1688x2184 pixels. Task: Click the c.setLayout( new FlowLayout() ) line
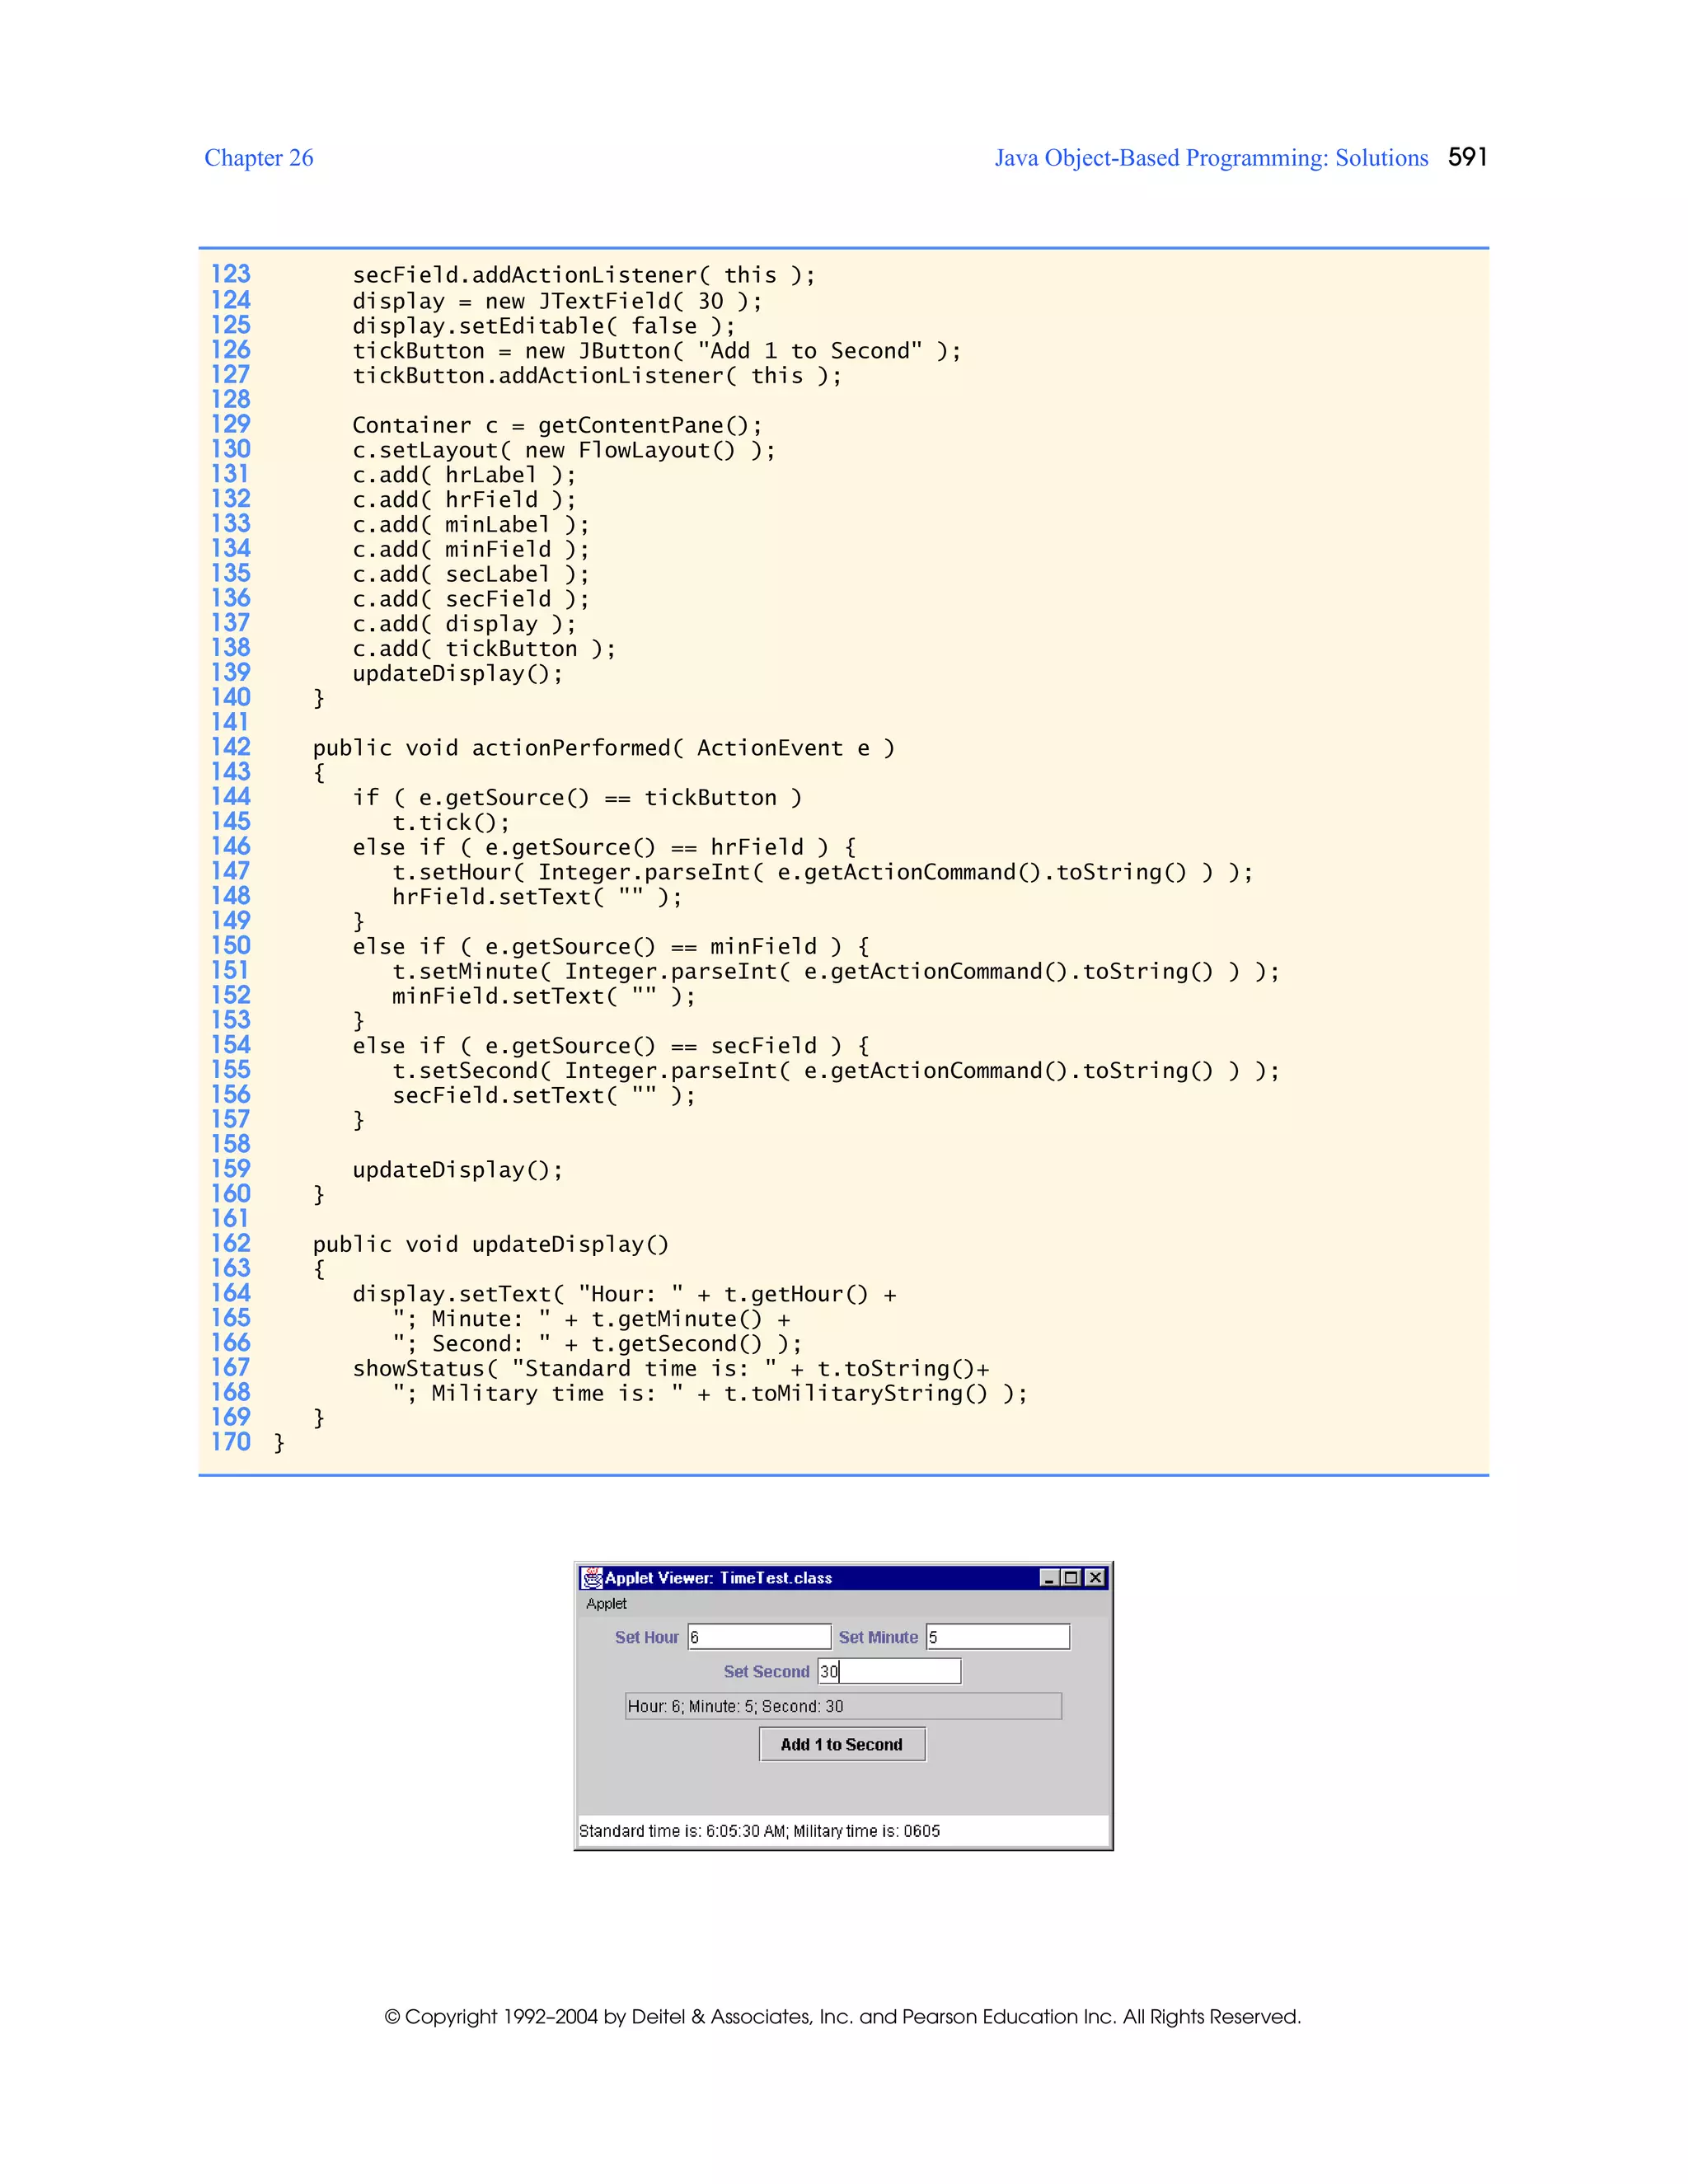pos(564,450)
